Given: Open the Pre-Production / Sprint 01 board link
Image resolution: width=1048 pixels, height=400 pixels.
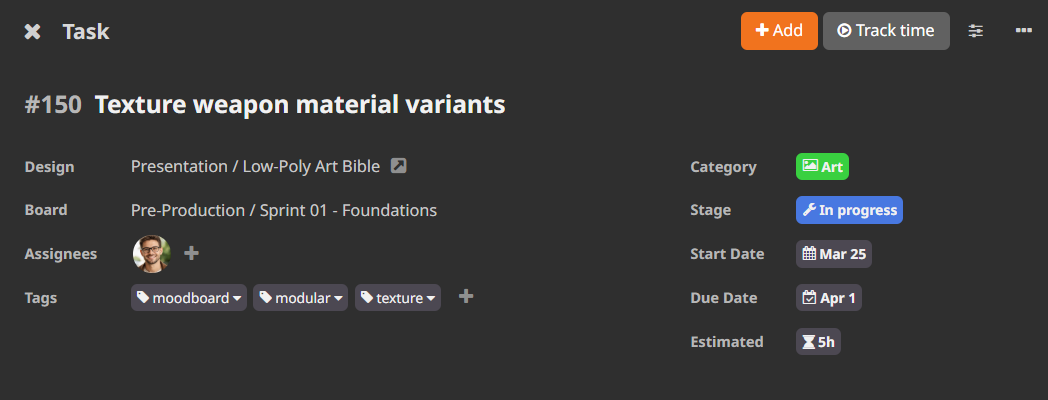Looking at the screenshot, I should (x=284, y=210).
